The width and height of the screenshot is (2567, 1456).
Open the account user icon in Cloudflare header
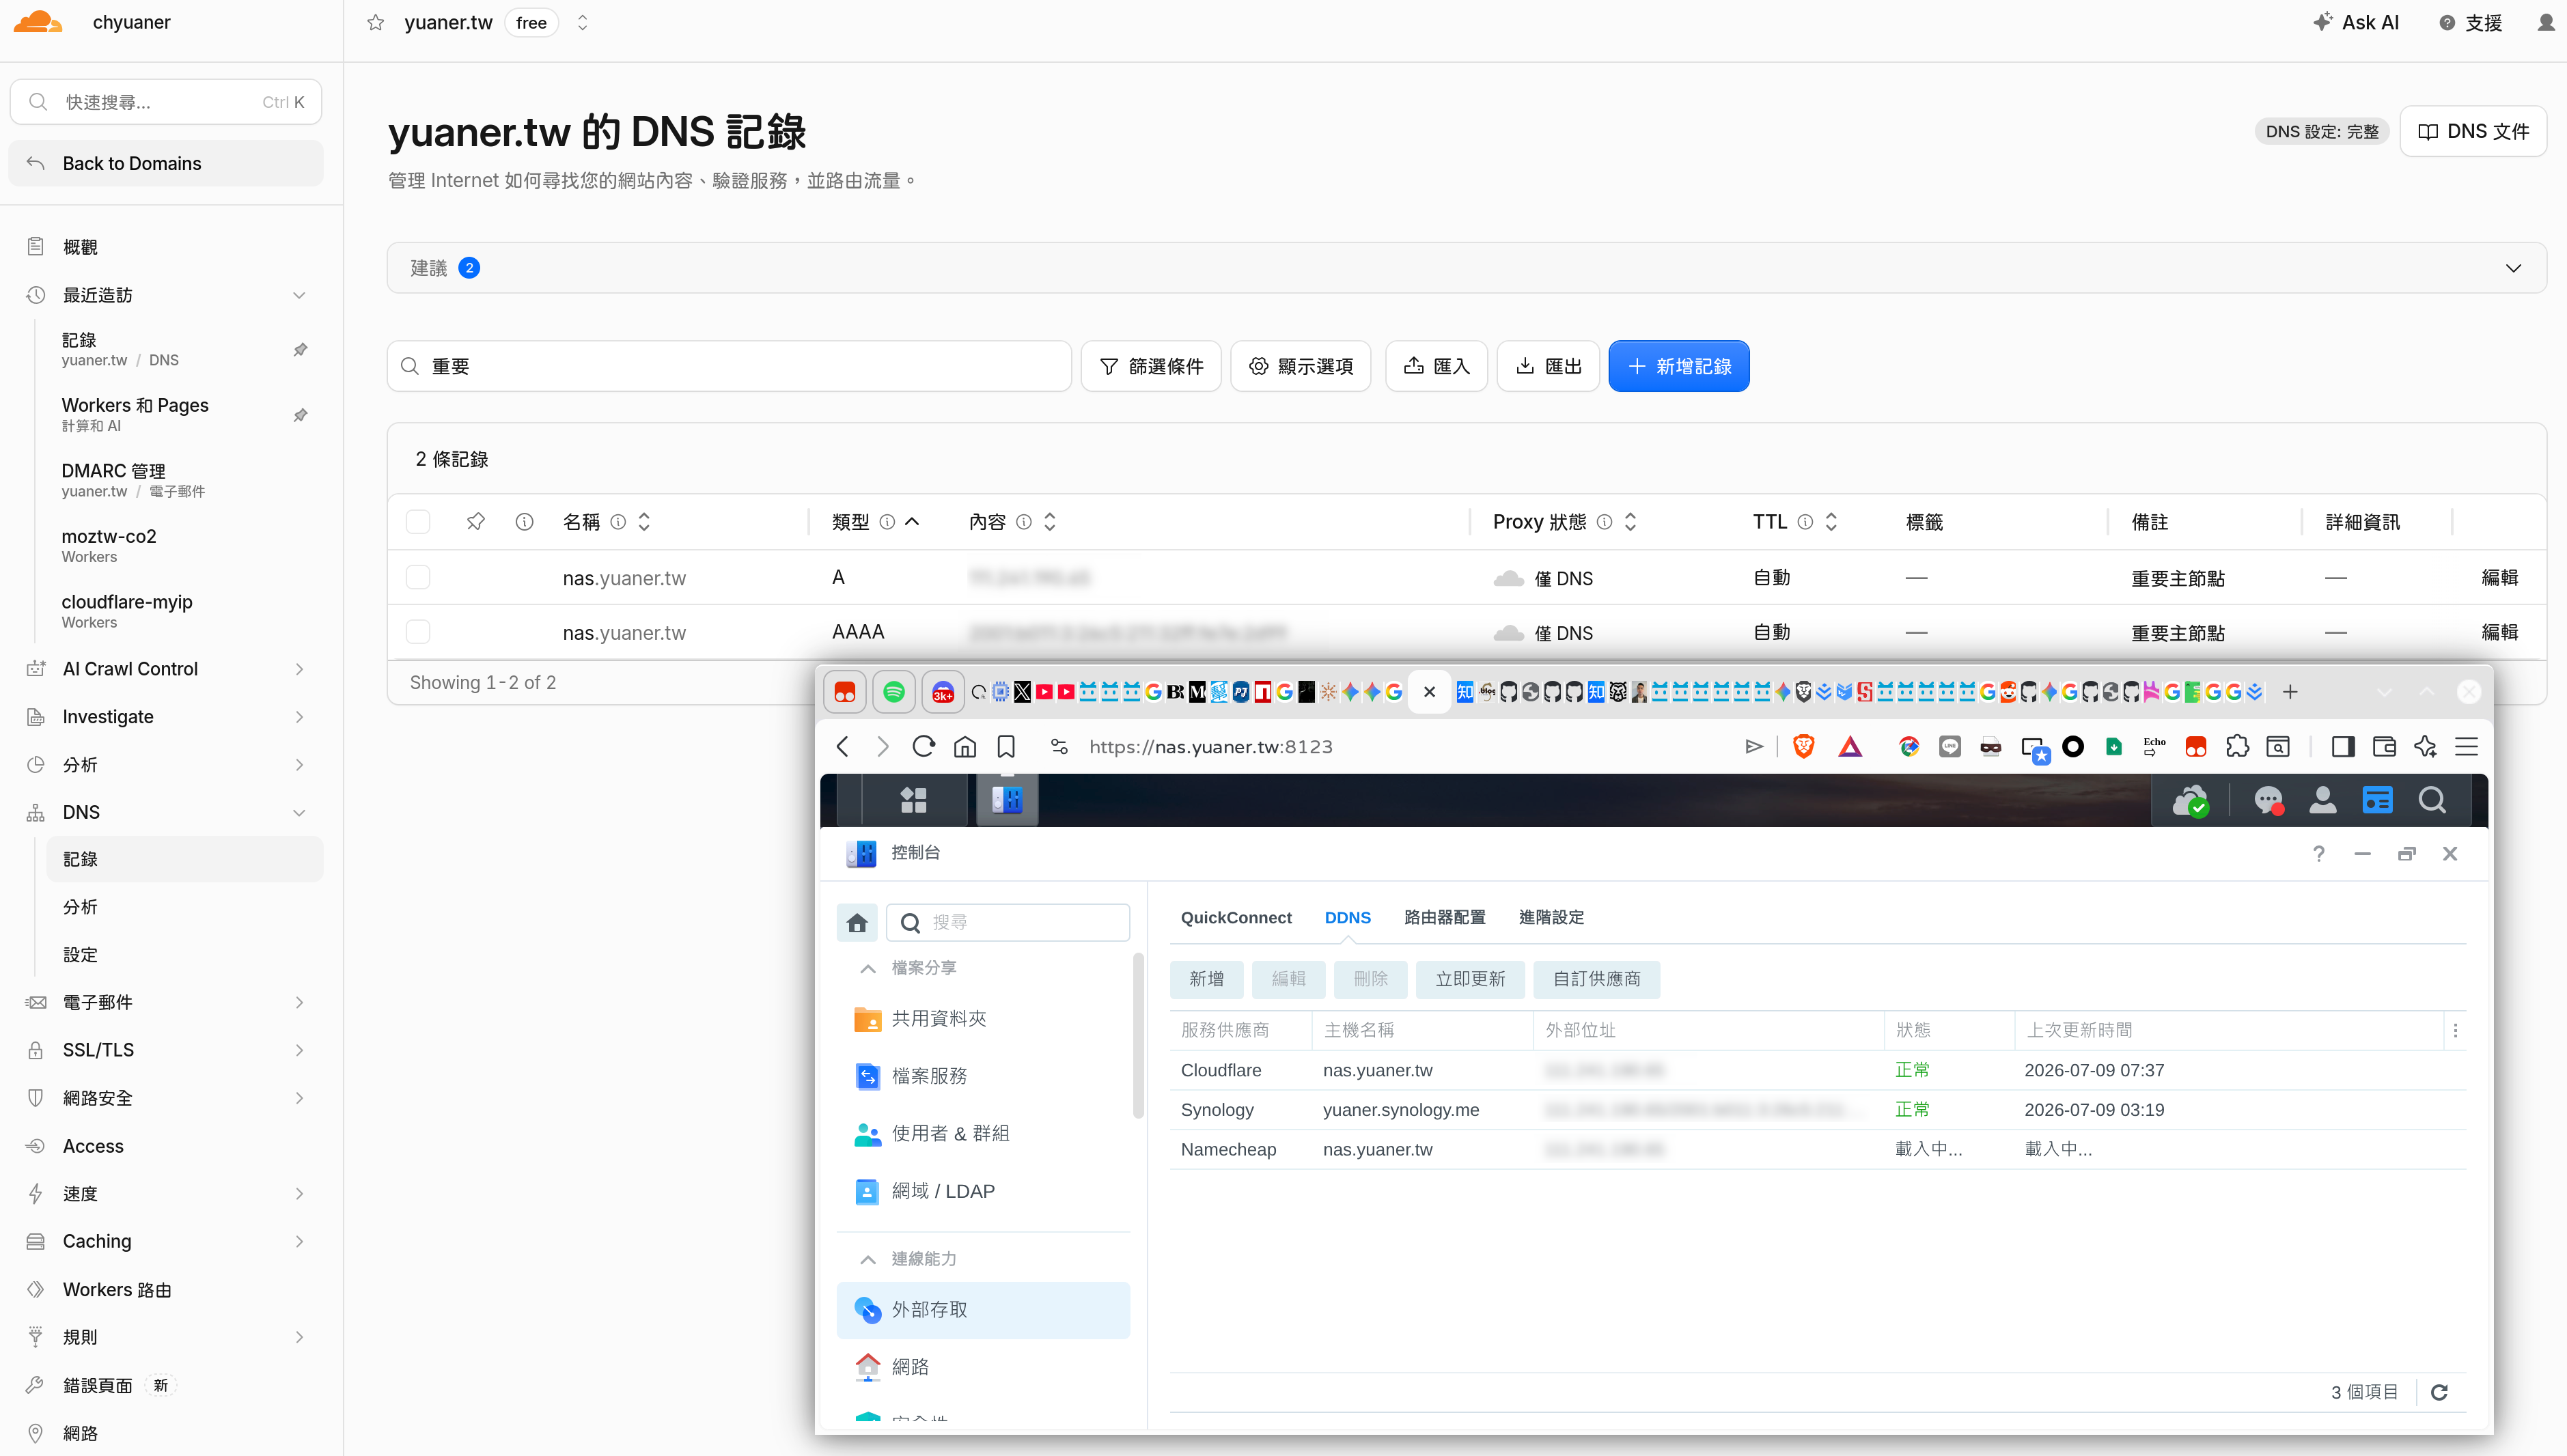point(2545,22)
